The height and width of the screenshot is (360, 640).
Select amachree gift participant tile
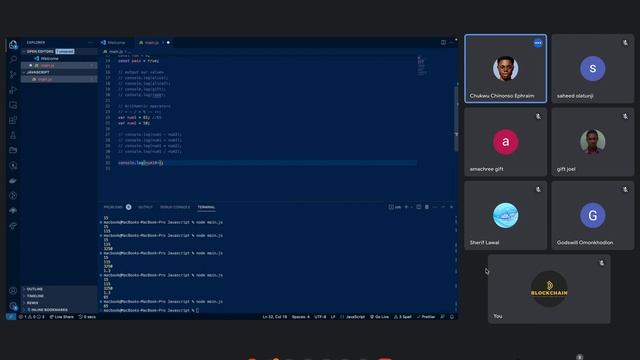point(506,142)
